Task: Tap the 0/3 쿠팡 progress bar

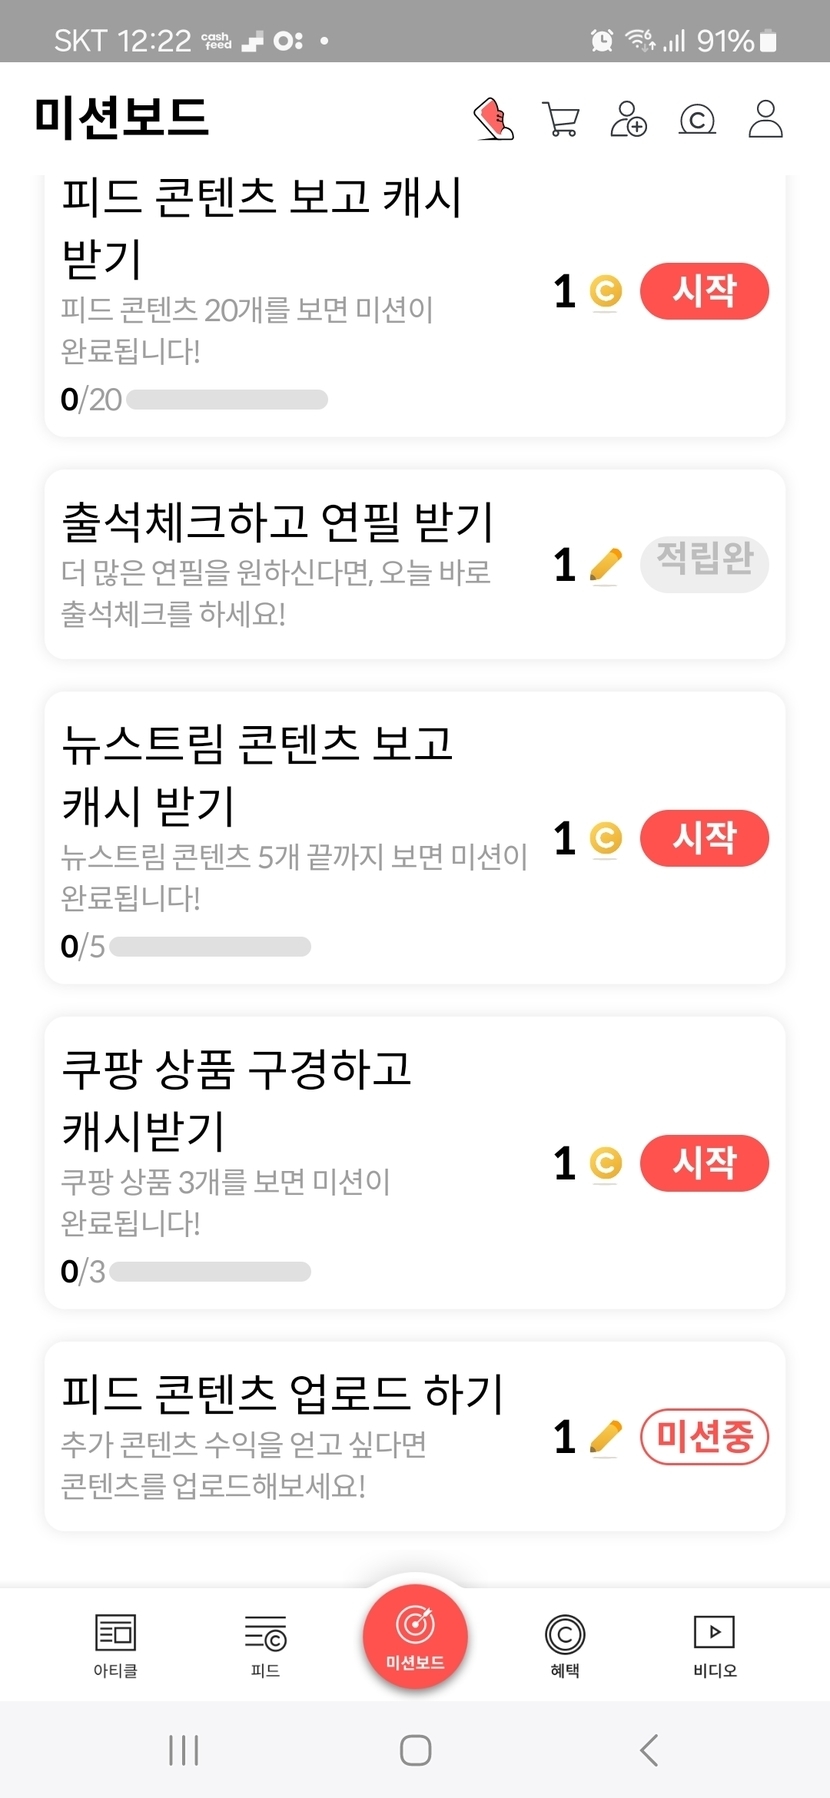Action: pyautogui.click(x=210, y=1272)
